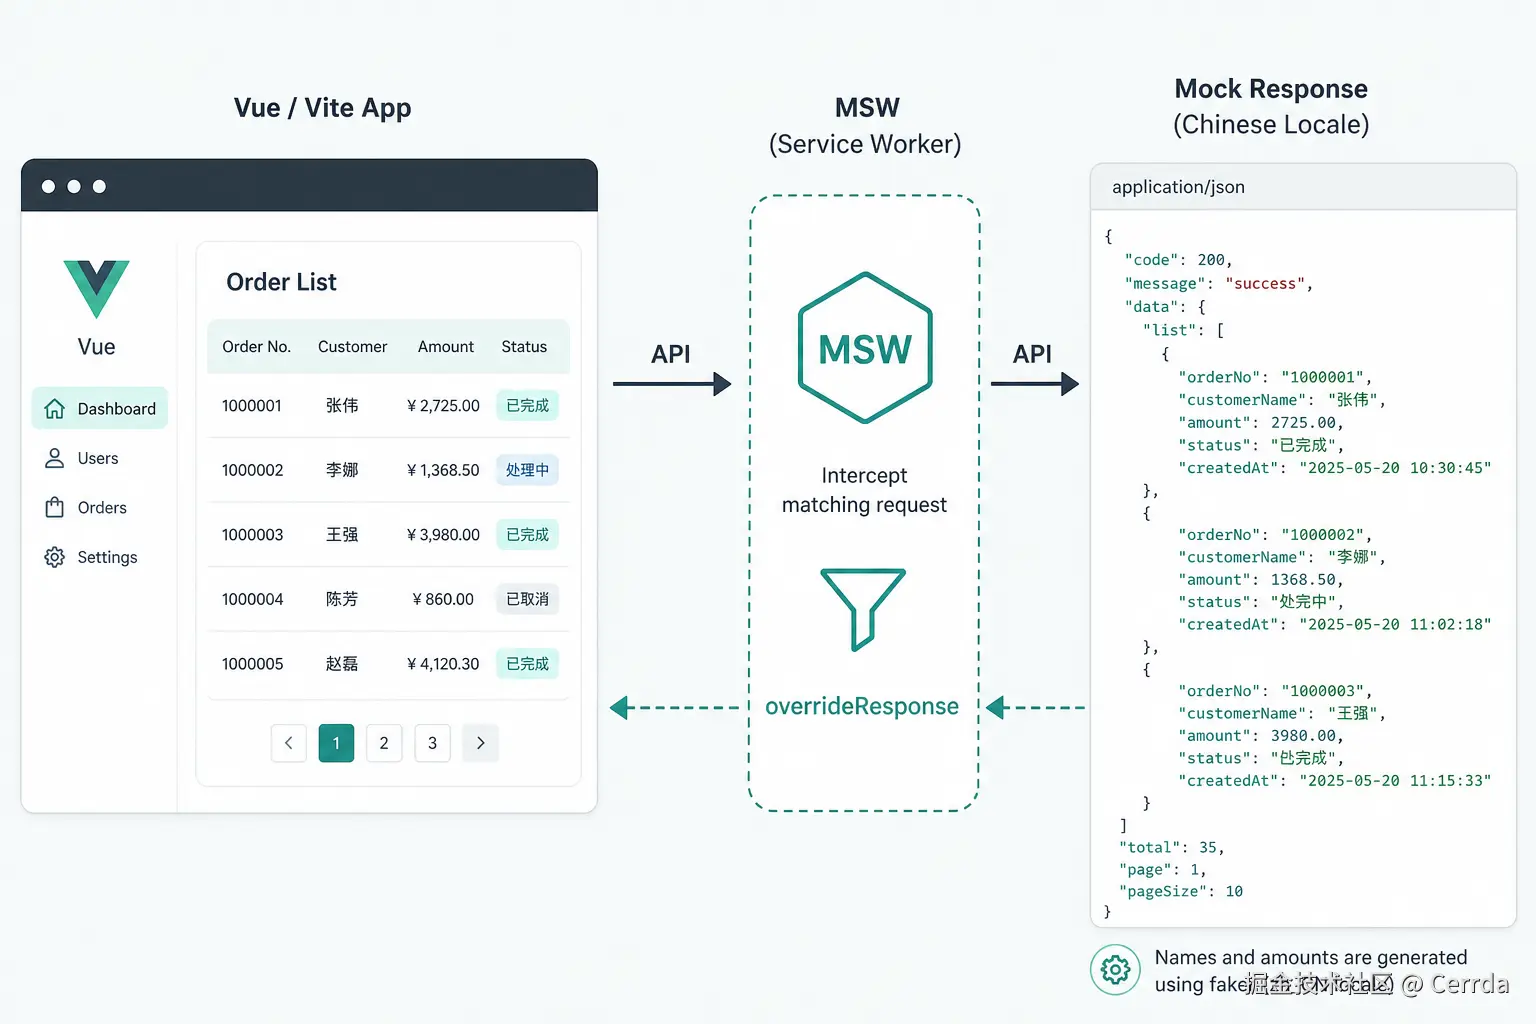The height and width of the screenshot is (1024, 1536).
Task: Click the 已完成 badge for order 1000005
Action: 527,664
